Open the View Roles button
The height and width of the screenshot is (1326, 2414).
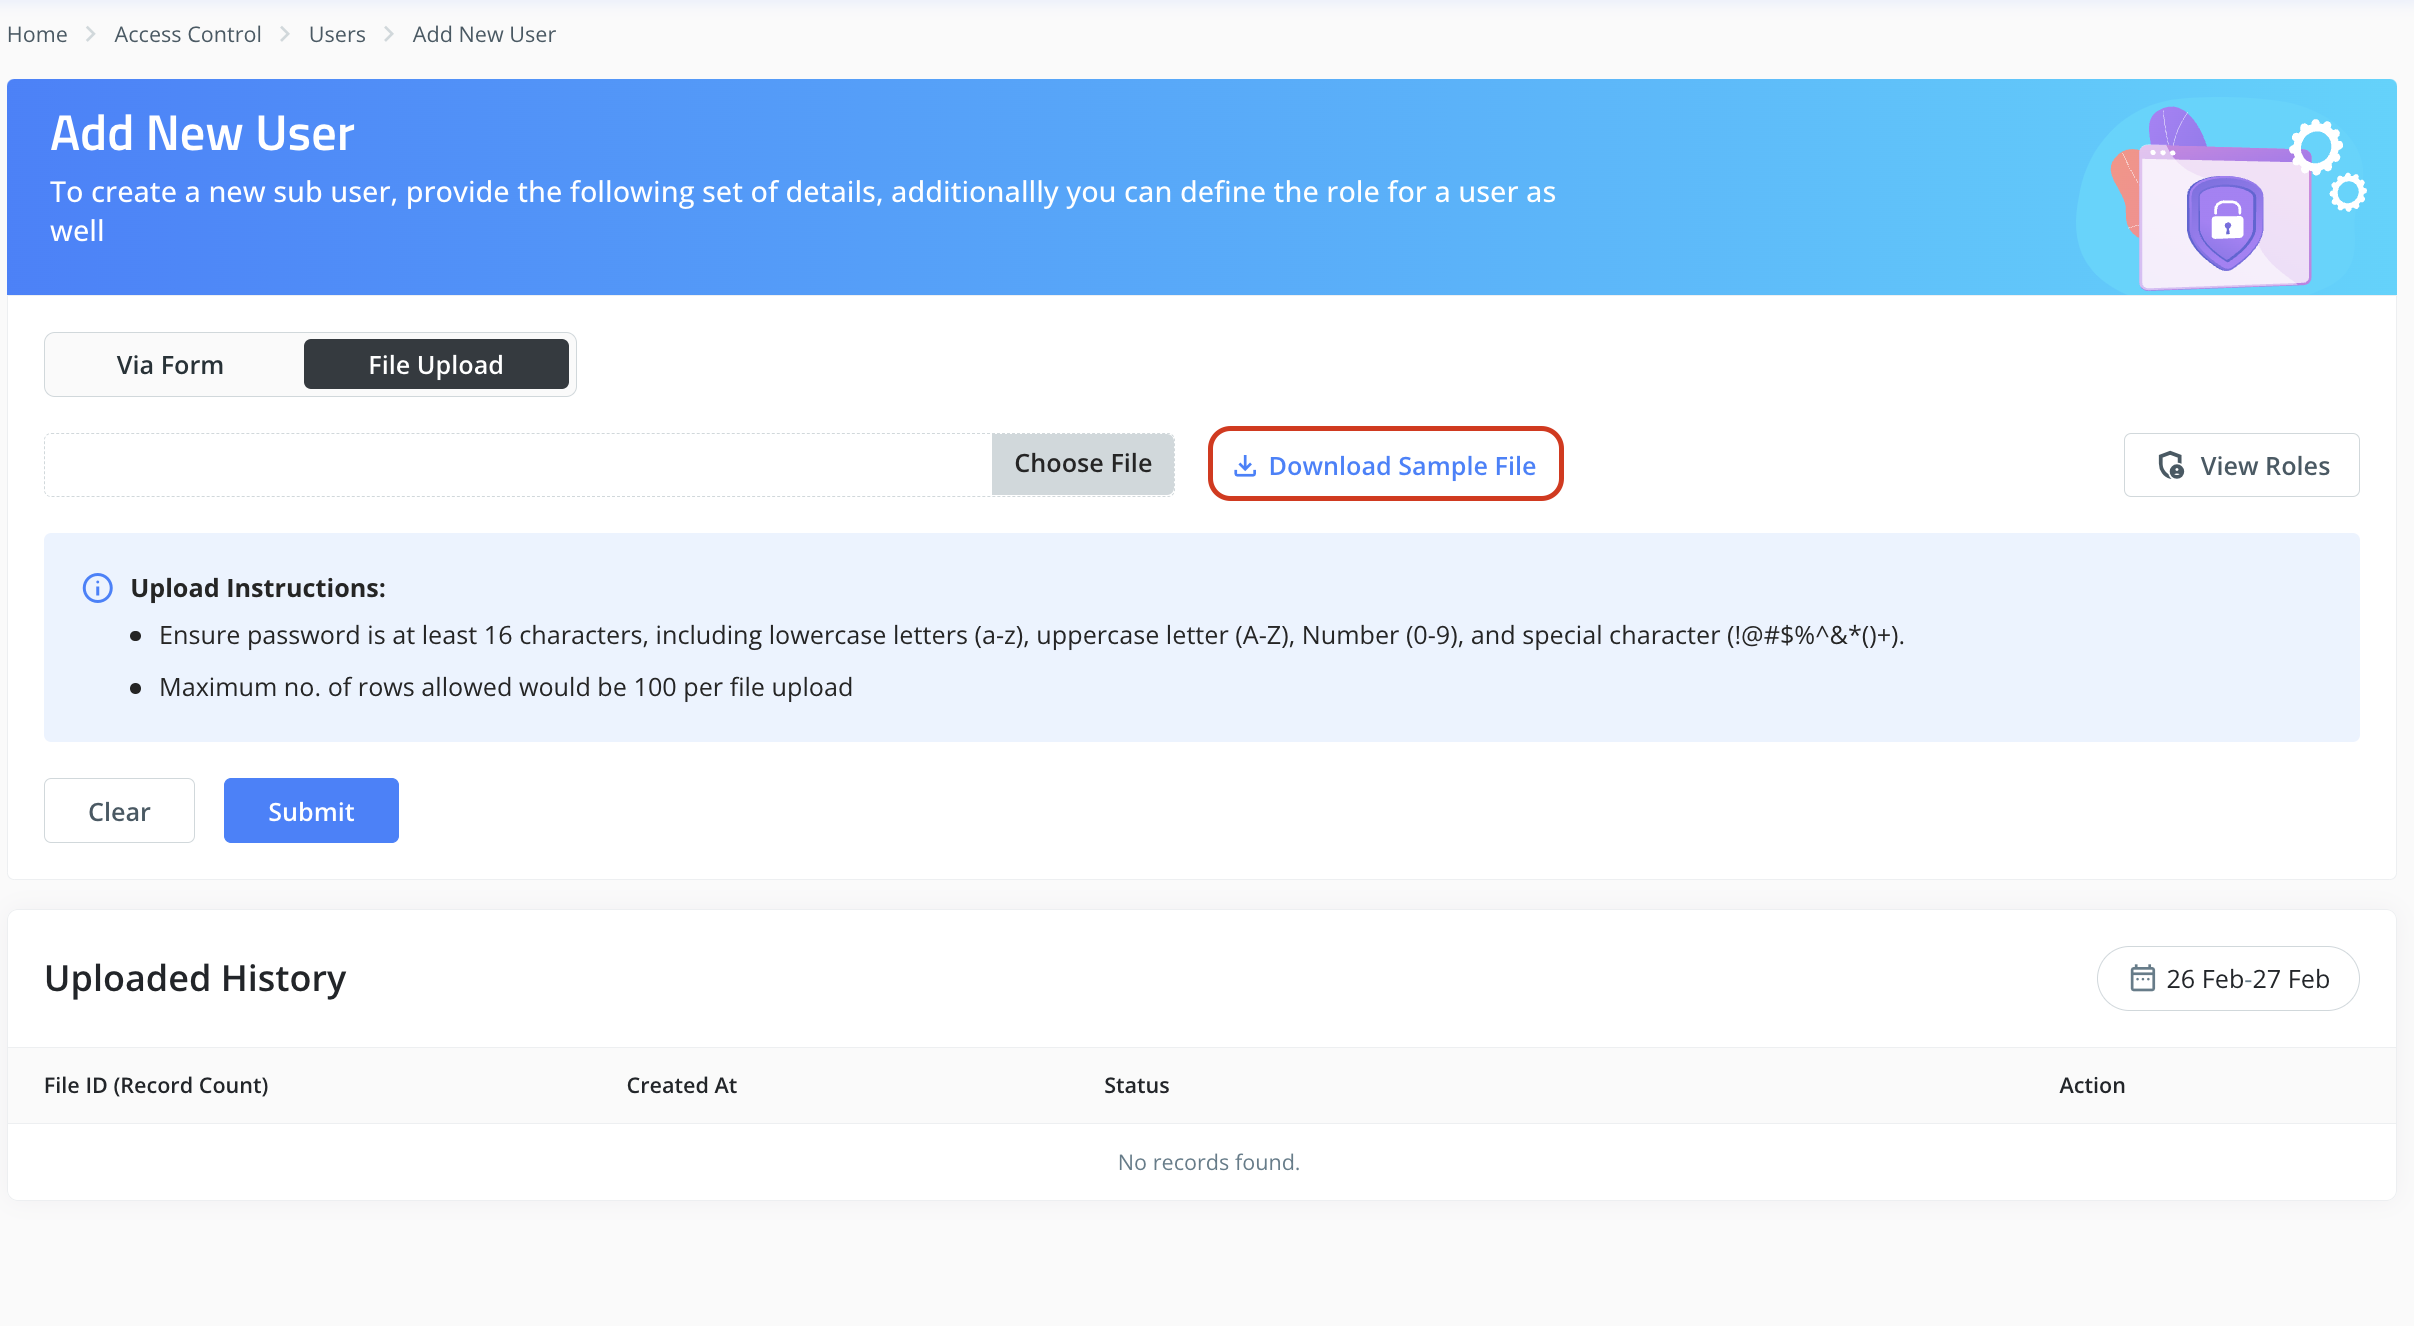pos(2241,465)
